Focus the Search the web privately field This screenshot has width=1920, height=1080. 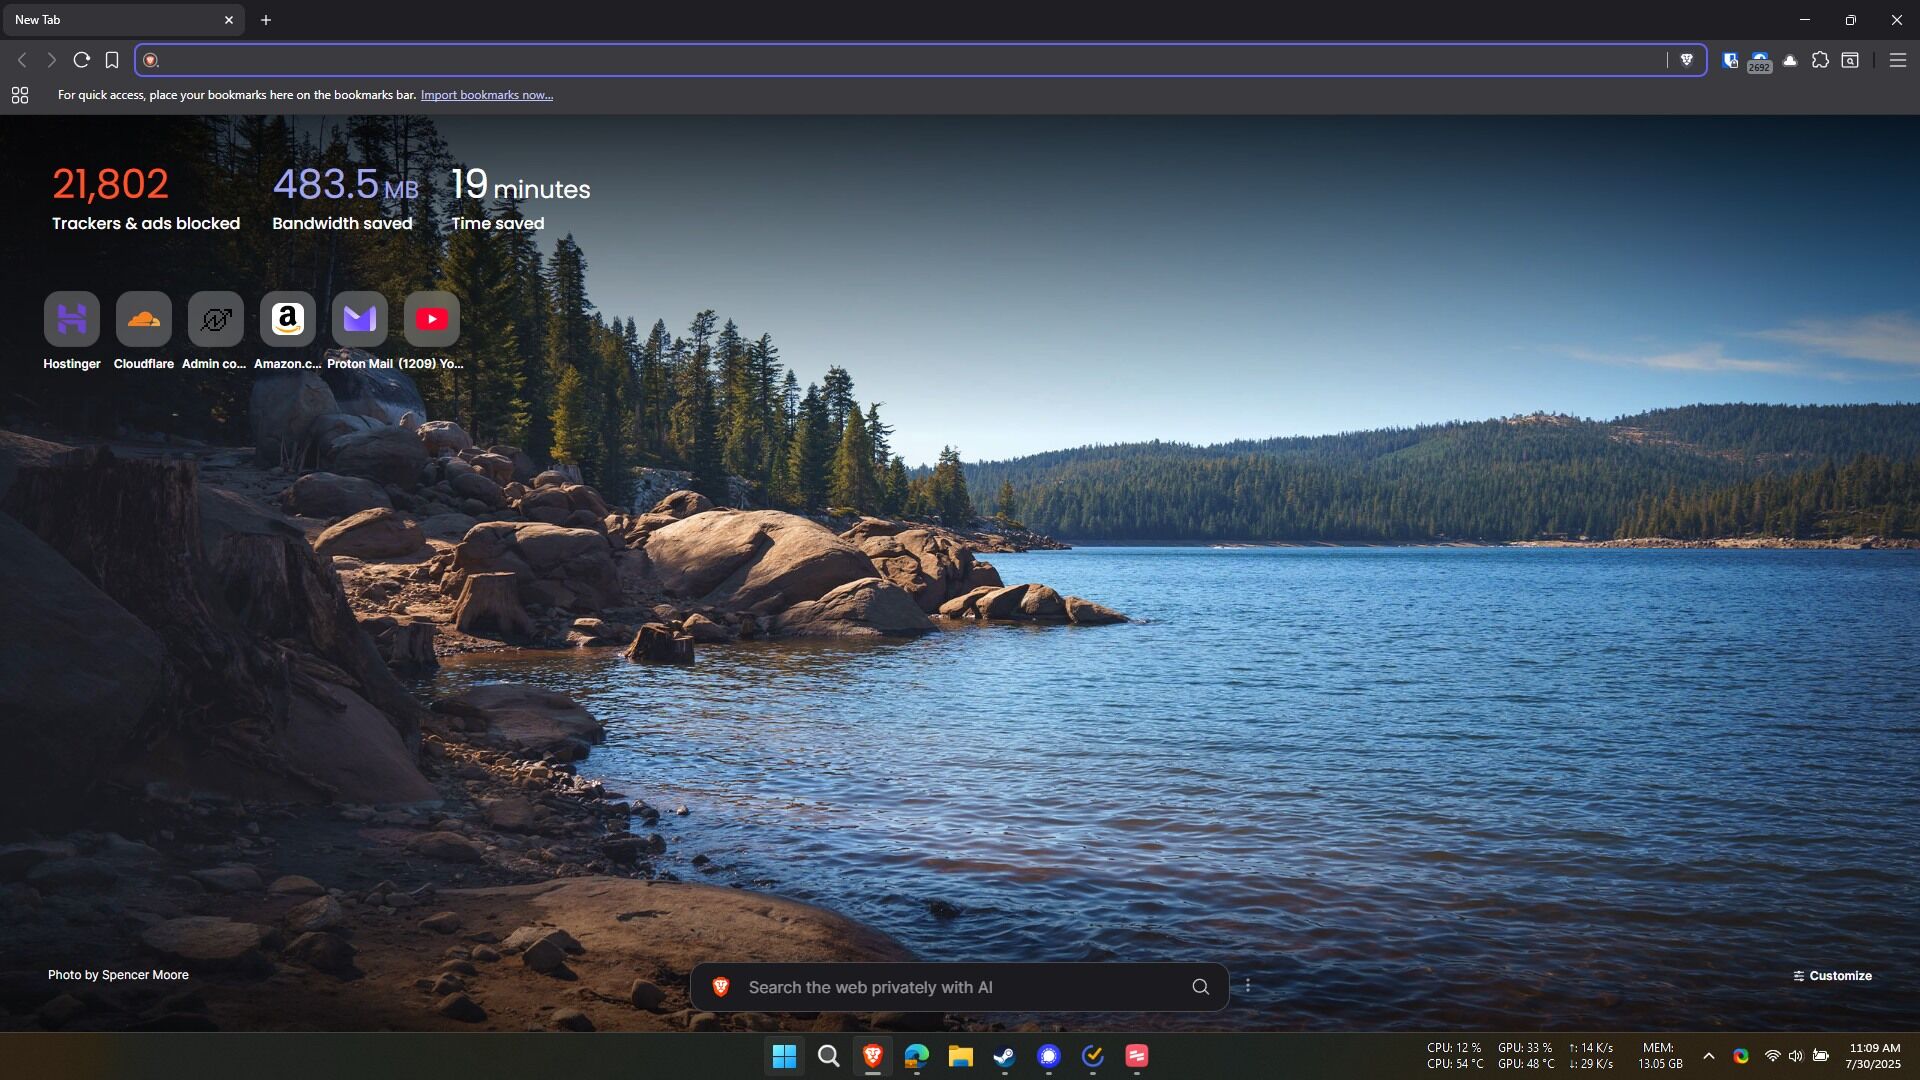coord(950,987)
